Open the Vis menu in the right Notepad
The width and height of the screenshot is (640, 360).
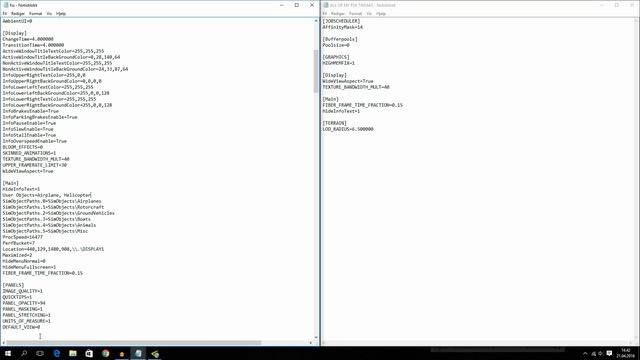click(369, 13)
